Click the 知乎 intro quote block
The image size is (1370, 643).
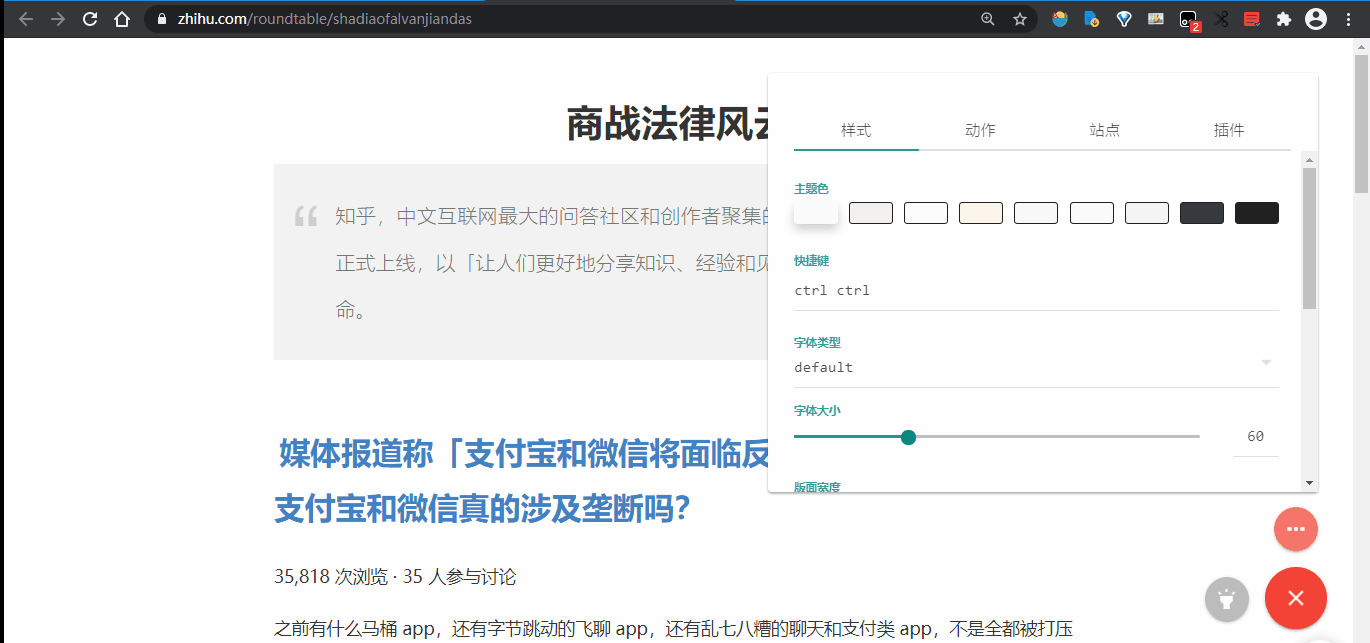coord(521,262)
